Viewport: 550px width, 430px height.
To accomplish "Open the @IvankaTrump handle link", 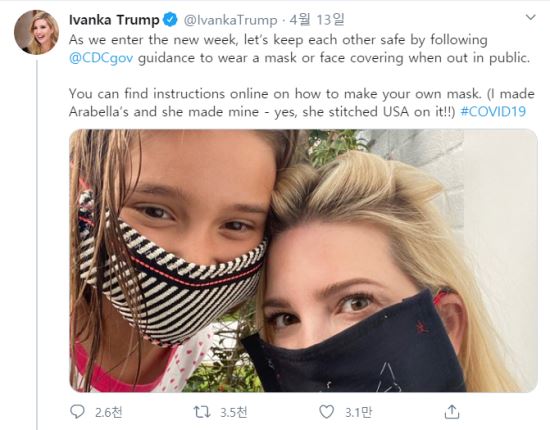I will 230,20.
